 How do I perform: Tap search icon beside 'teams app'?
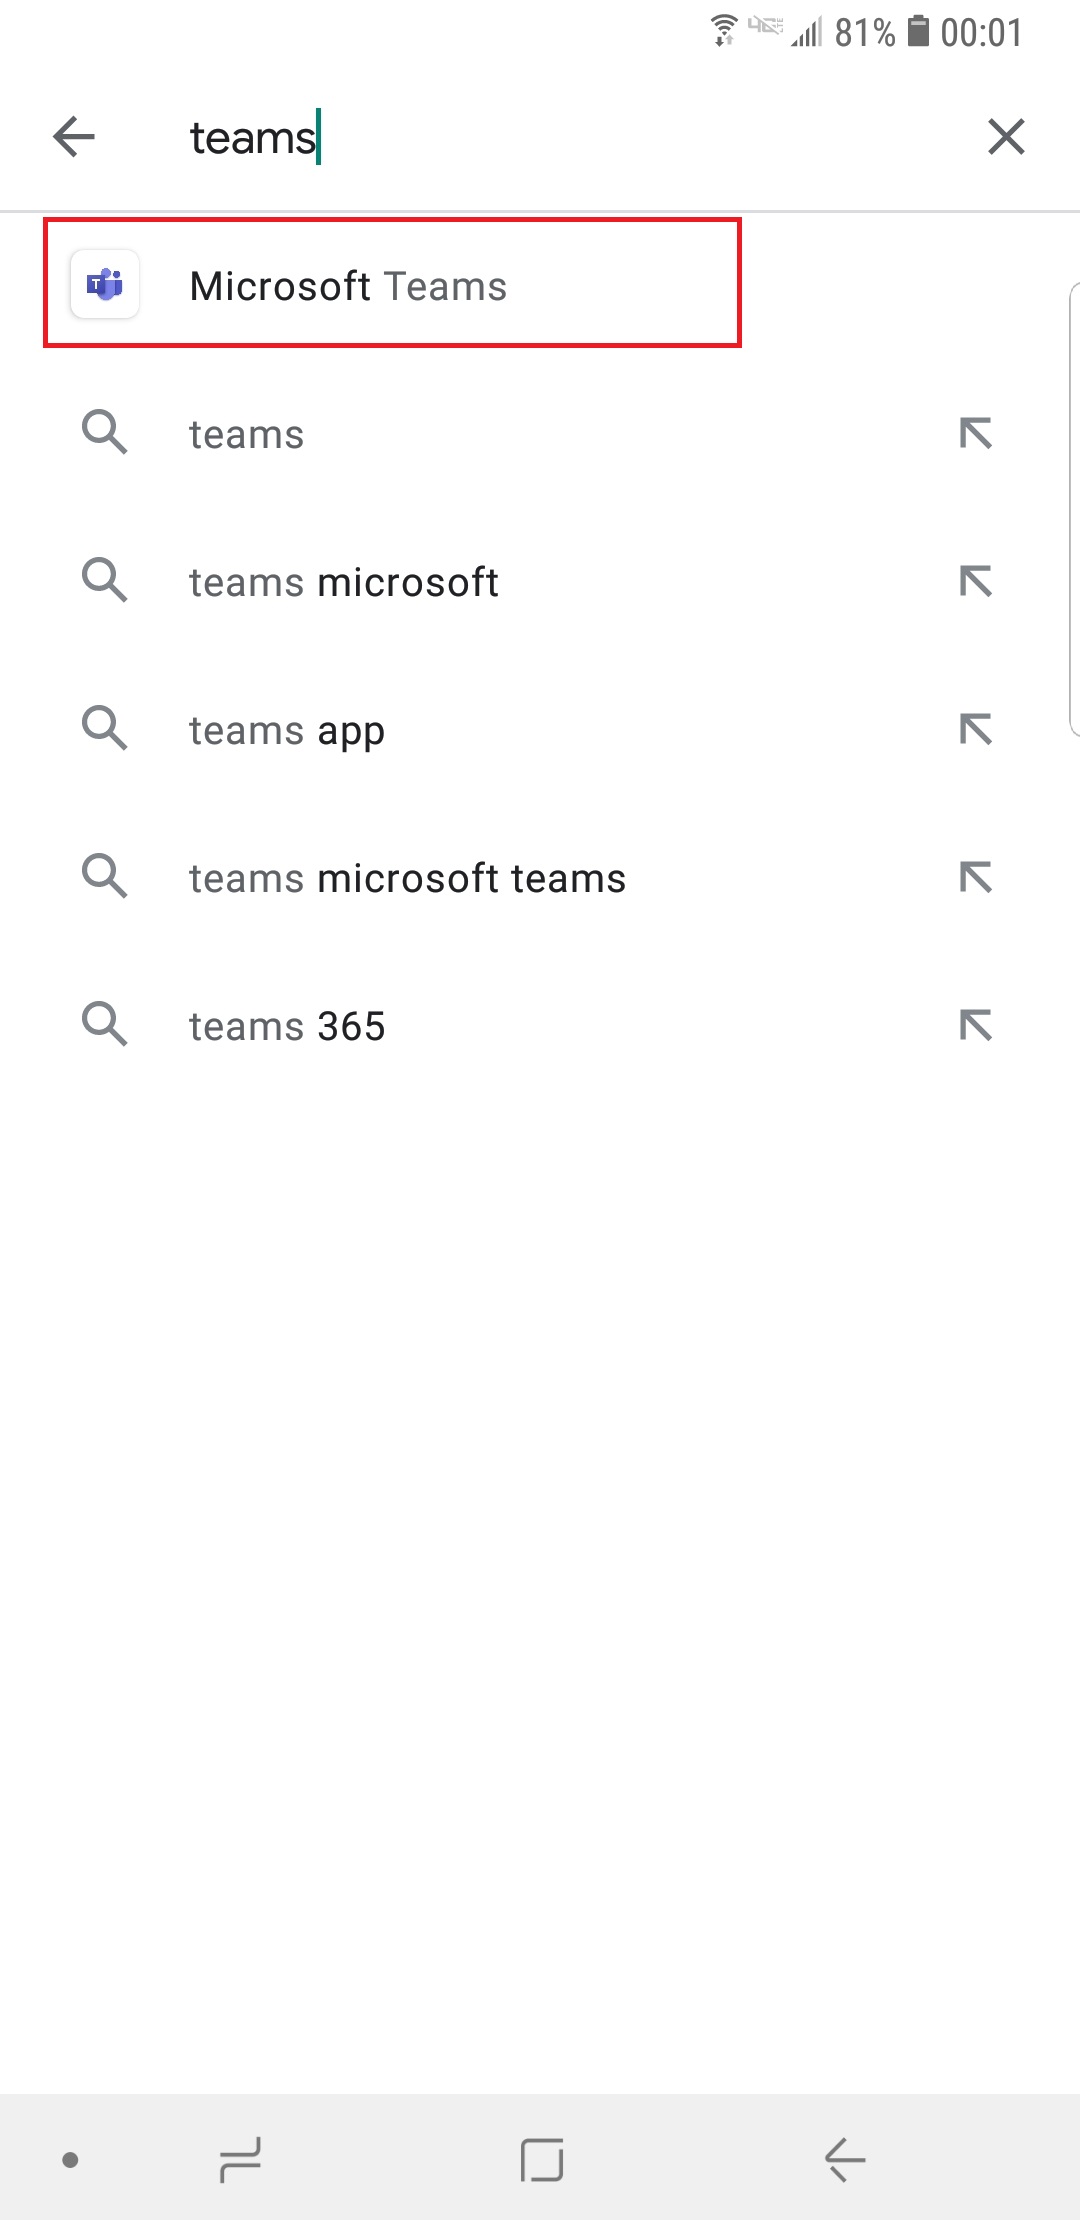105,729
